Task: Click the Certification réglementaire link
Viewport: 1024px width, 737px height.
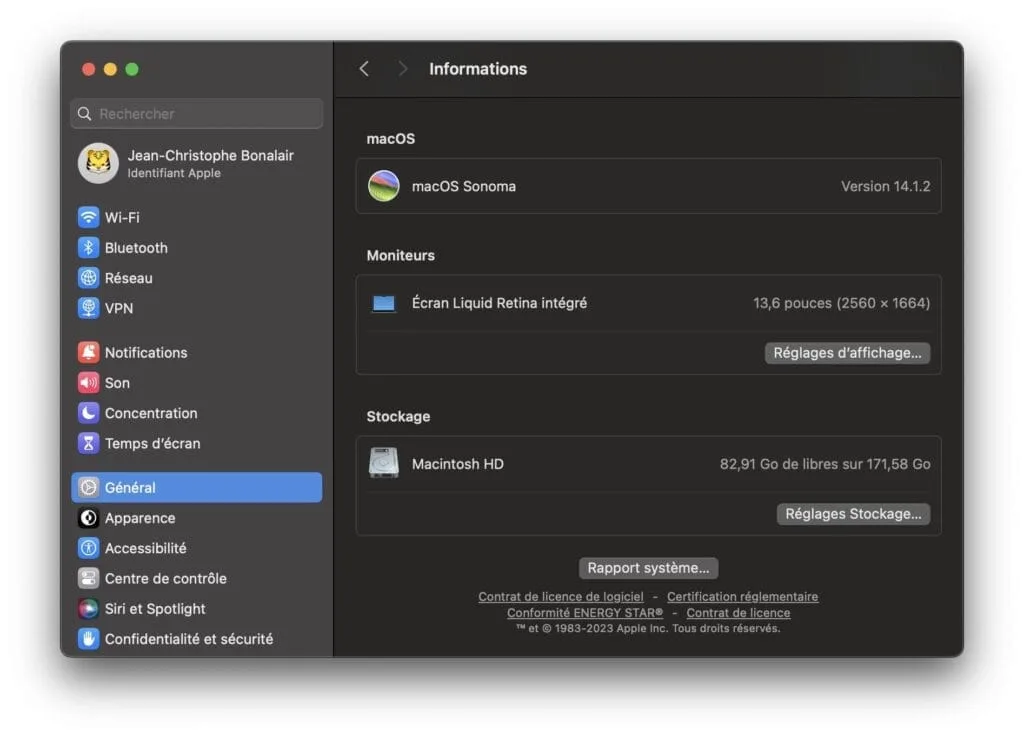Action: coord(741,596)
